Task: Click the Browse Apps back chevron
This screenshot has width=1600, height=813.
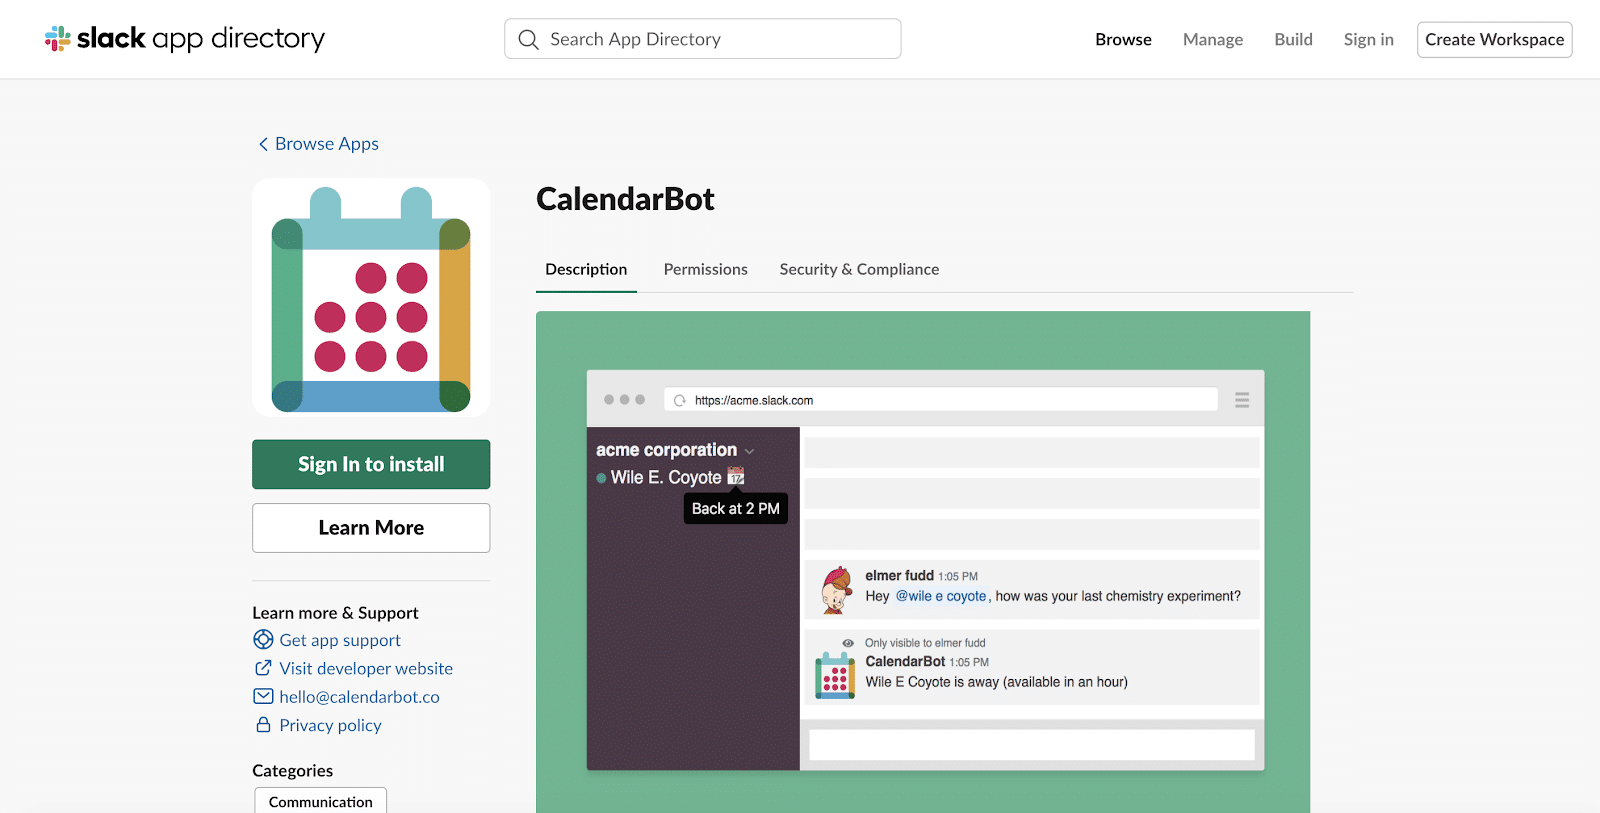Action: (263, 144)
